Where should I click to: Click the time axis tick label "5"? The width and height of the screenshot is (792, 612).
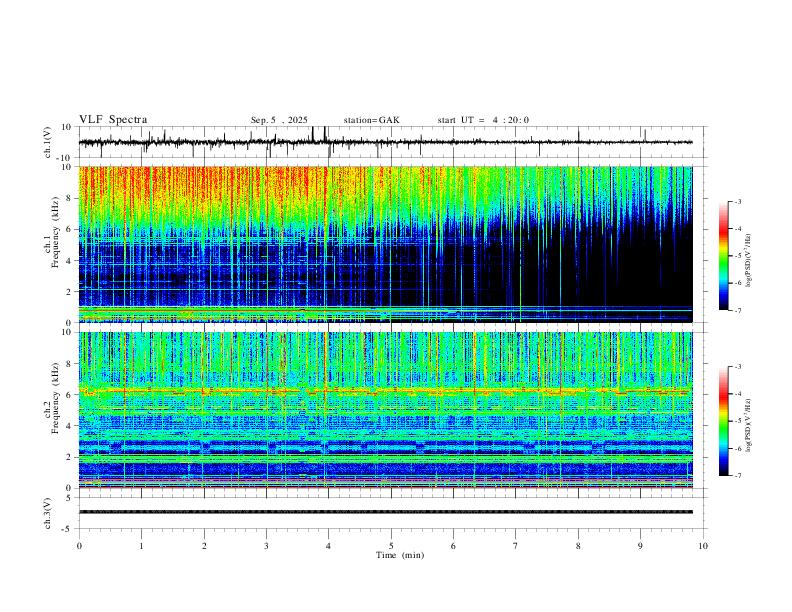pyautogui.click(x=391, y=546)
